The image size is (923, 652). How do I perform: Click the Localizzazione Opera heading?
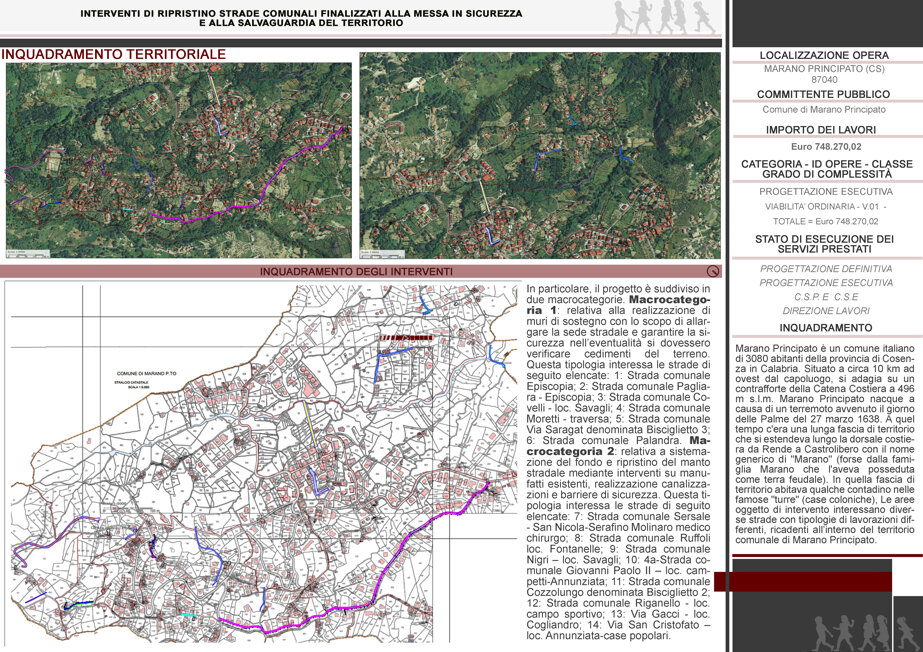[x=824, y=55]
